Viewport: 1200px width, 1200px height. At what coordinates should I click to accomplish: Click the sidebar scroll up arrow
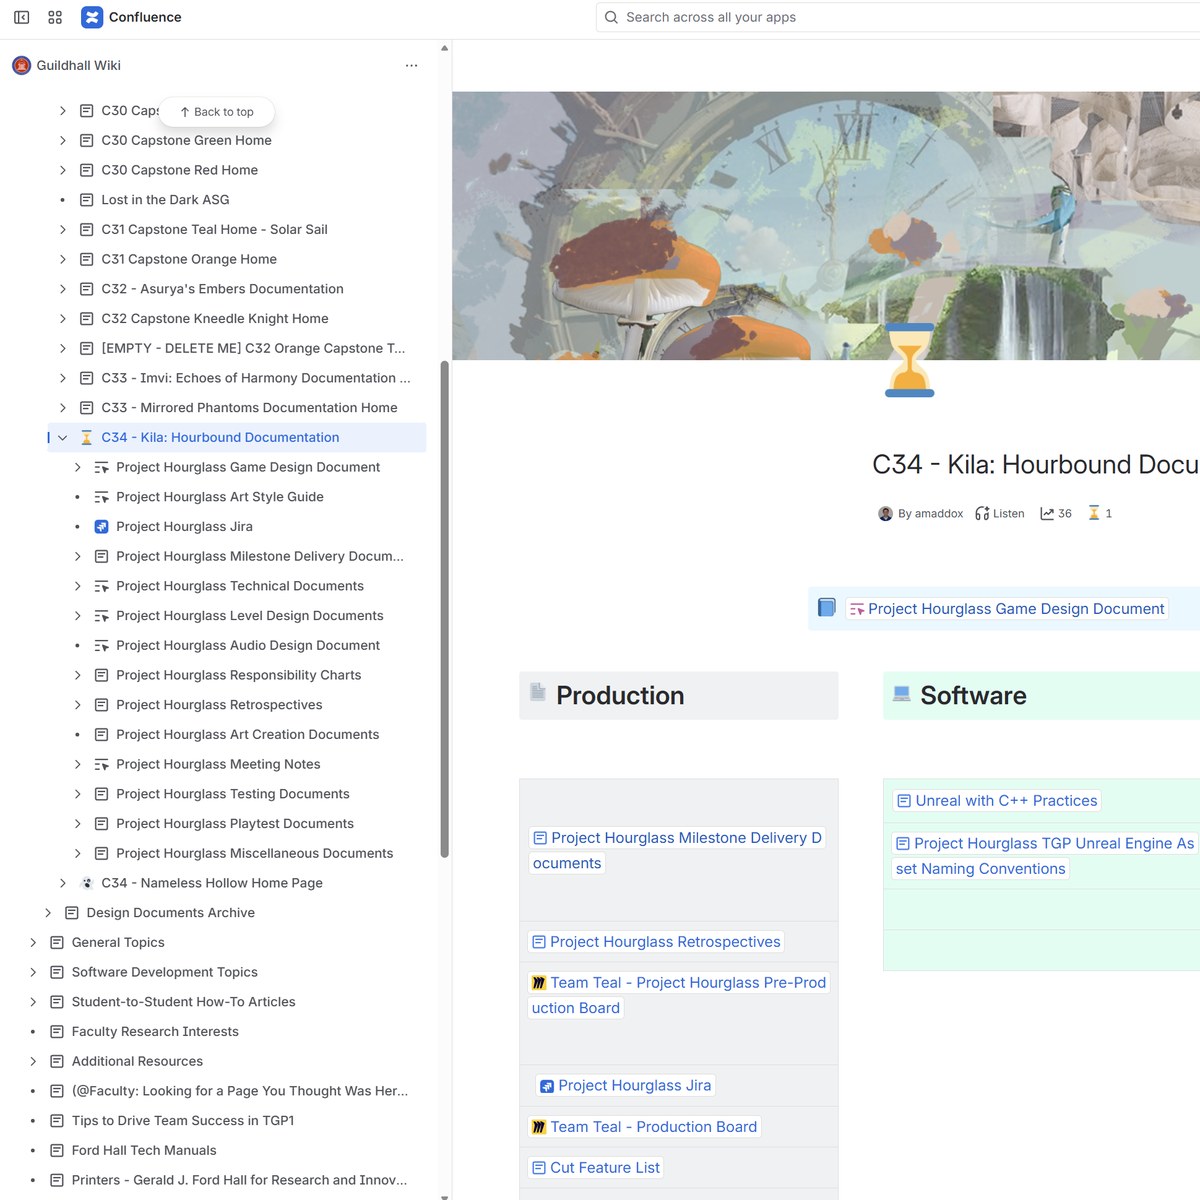[x=444, y=48]
